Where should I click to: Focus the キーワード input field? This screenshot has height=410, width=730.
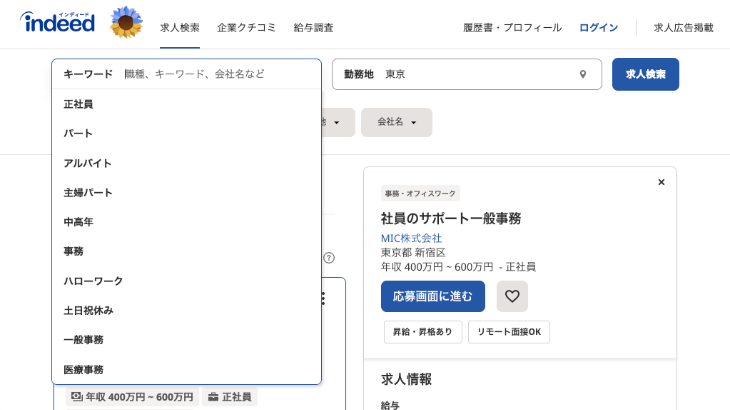[x=186, y=74]
